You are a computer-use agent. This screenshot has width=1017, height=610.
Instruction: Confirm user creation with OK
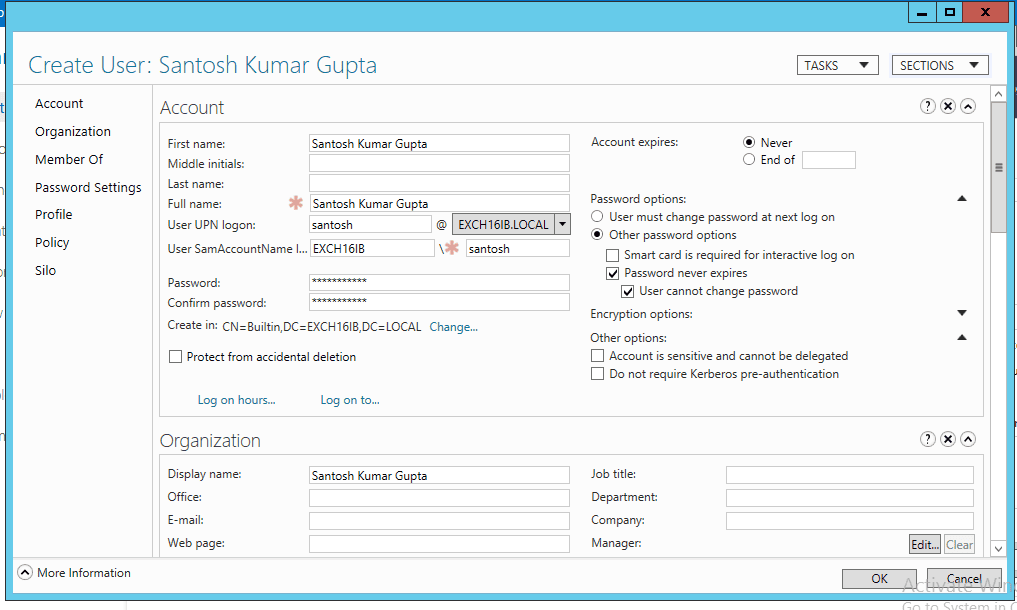[879, 578]
